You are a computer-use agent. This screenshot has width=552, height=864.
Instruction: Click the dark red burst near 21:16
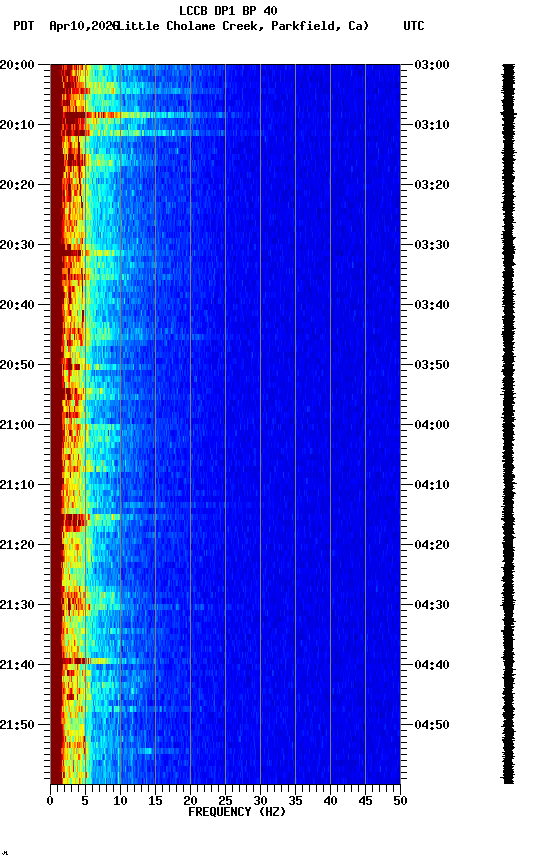pyautogui.click(x=76, y=520)
